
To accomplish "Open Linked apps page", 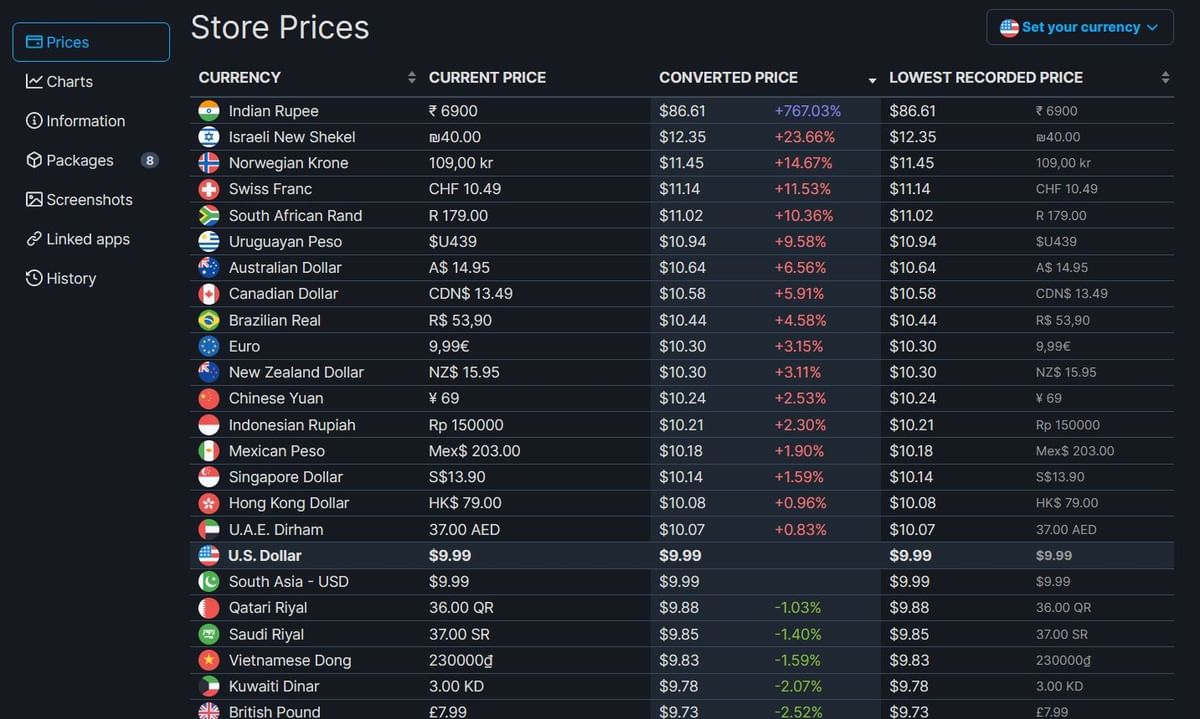I will [87, 239].
